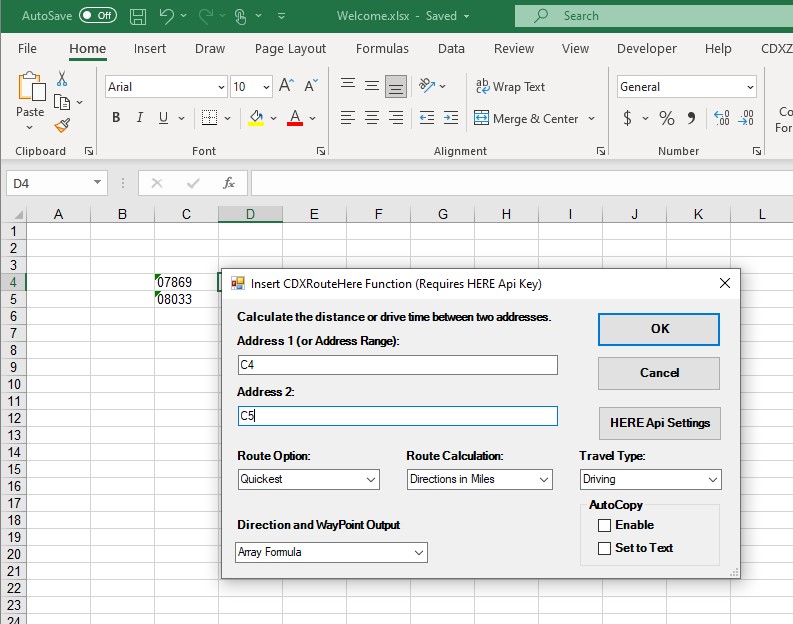Image resolution: width=793 pixels, height=624 pixels.
Task: Expand Merge & Center options arrow
Action: 591,118
